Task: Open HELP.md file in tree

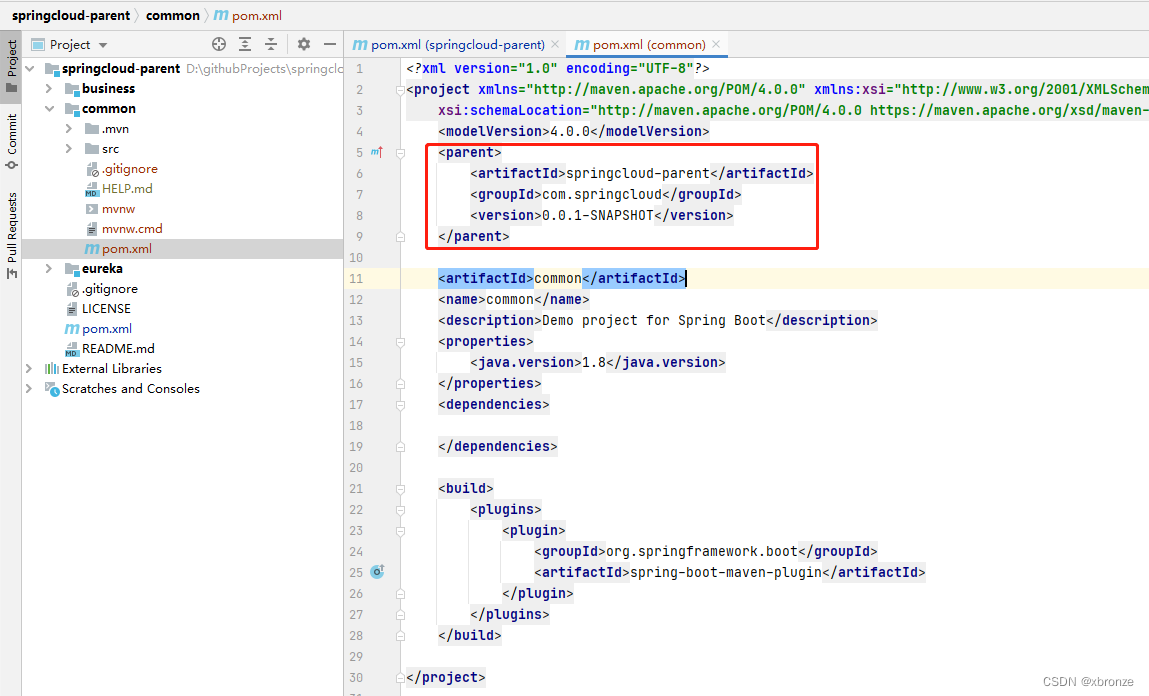Action: pos(127,188)
